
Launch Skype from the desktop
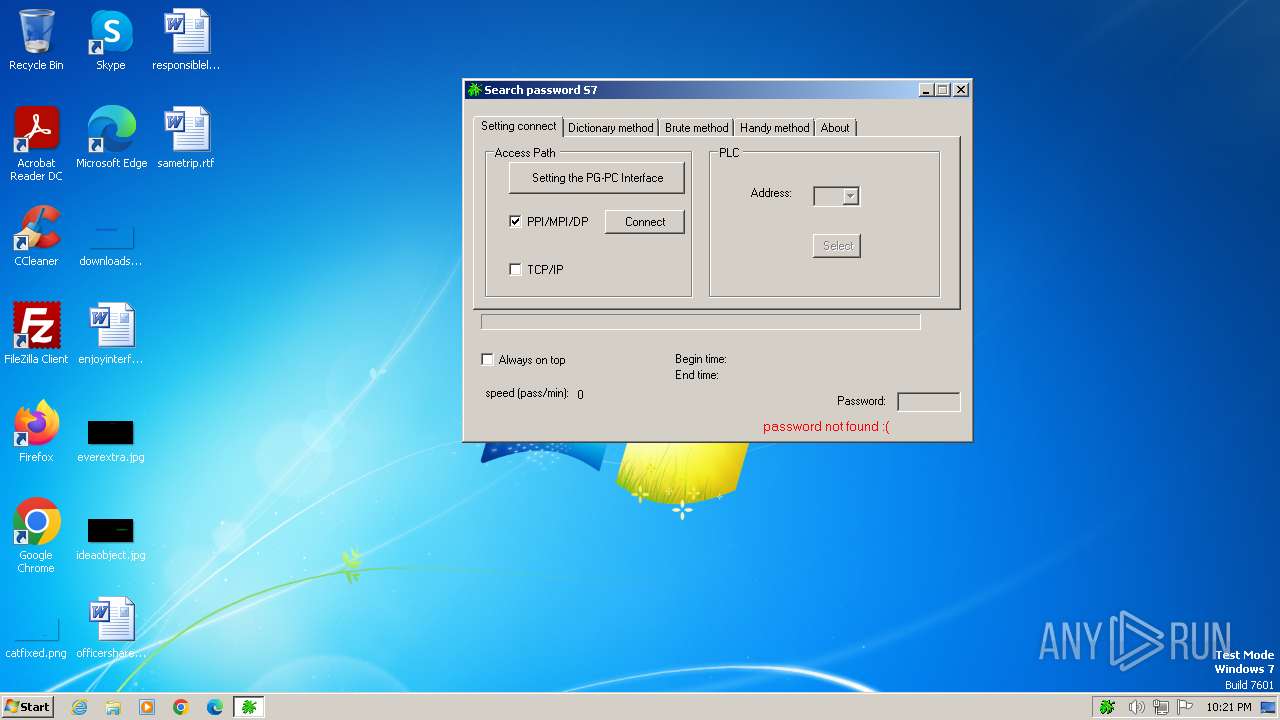coord(111,40)
